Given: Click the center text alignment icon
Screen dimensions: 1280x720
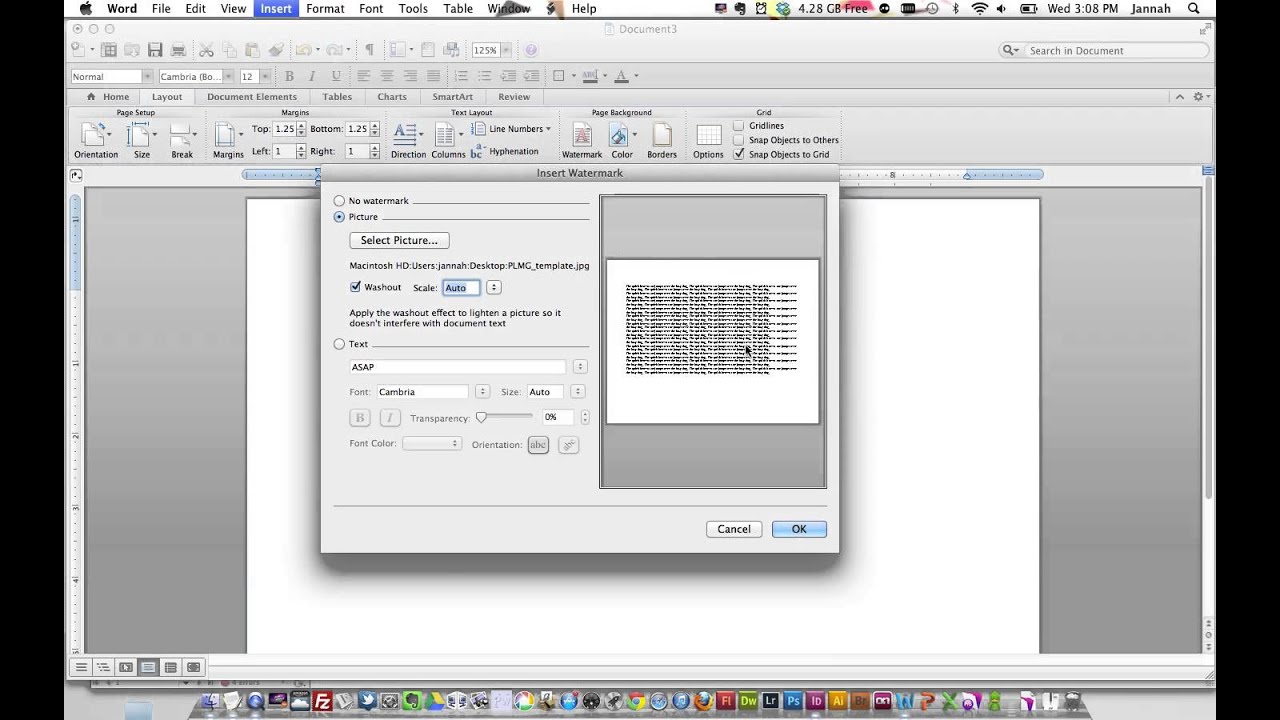Looking at the screenshot, I should (x=386, y=76).
